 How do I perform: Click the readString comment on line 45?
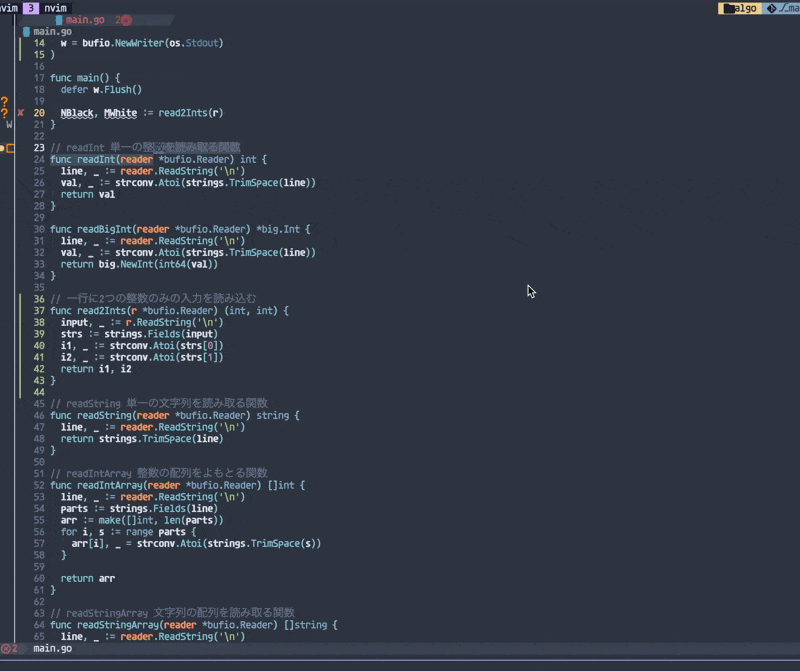[x=159, y=404]
